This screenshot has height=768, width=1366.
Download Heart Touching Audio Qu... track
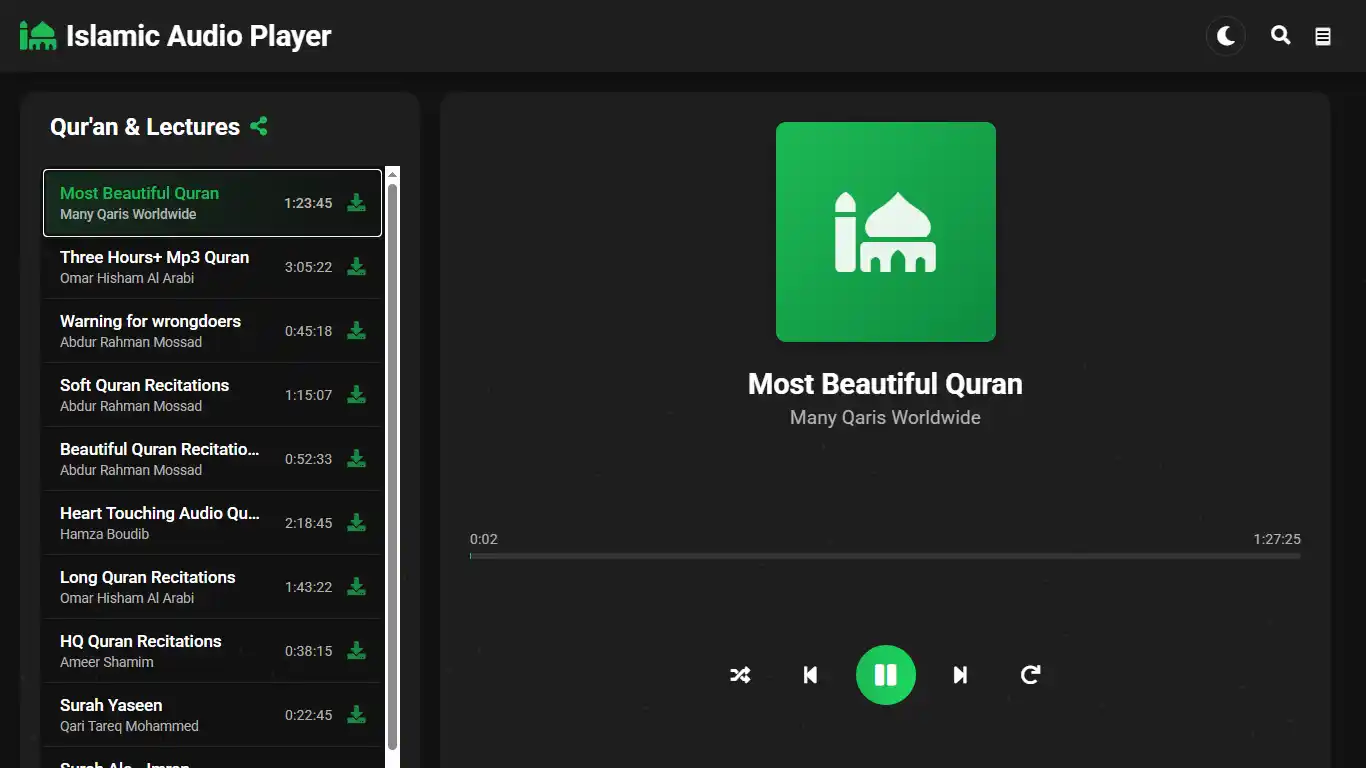(x=356, y=523)
